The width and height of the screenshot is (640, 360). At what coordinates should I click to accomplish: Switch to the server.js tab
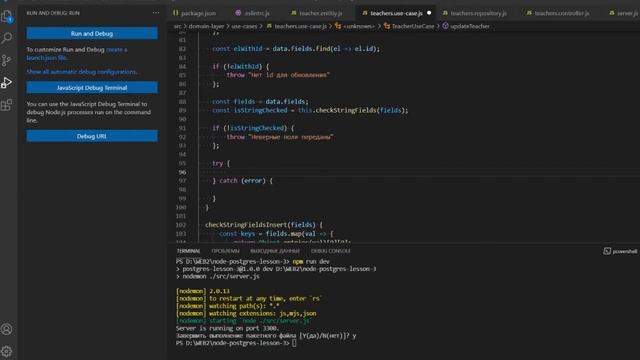pos(624,13)
